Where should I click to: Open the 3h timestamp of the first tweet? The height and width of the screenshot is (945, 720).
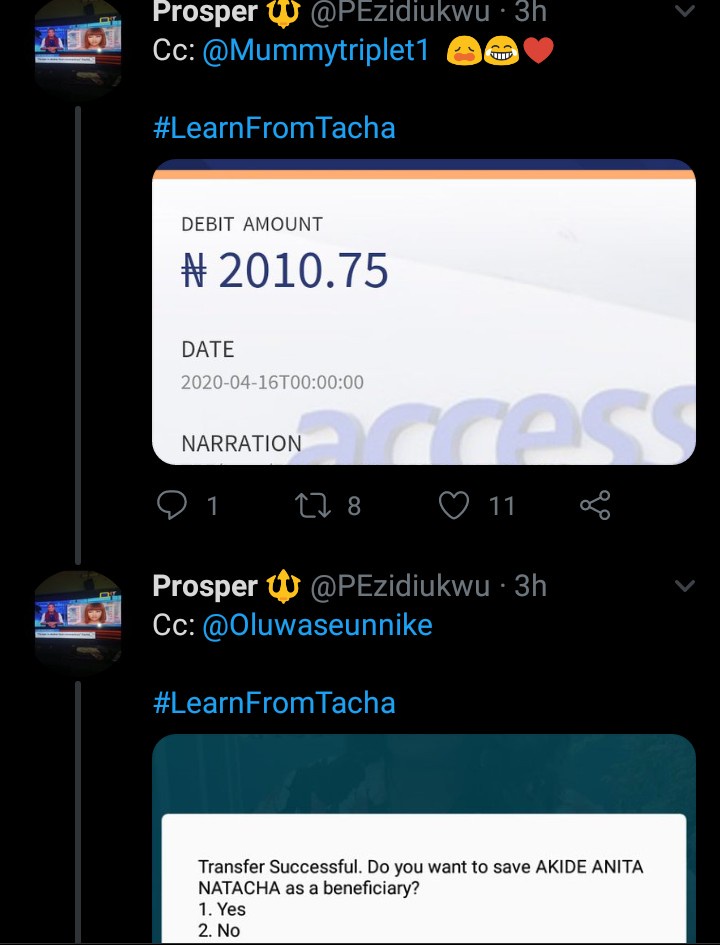point(530,13)
